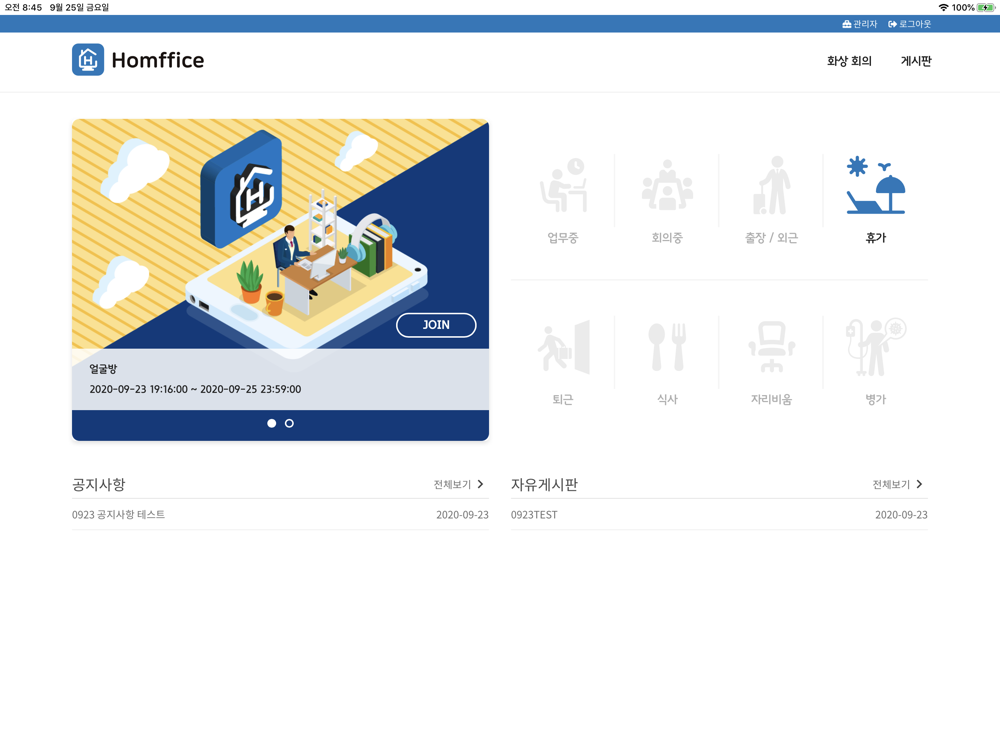
Task: Open the 관리자 admin link
Action: pyautogui.click(x=860, y=24)
